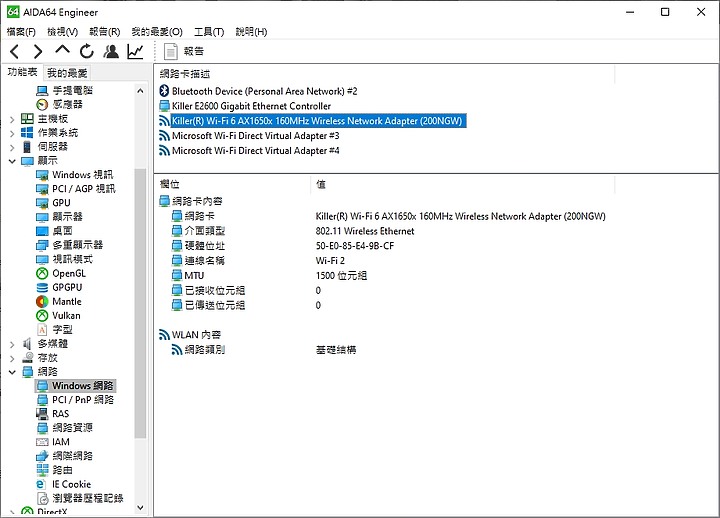Click the MAC address 50-E0-85-E4-9B-CF
This screenshot has height=518, width=720.
pyautogui.click(x=355, y=246)
